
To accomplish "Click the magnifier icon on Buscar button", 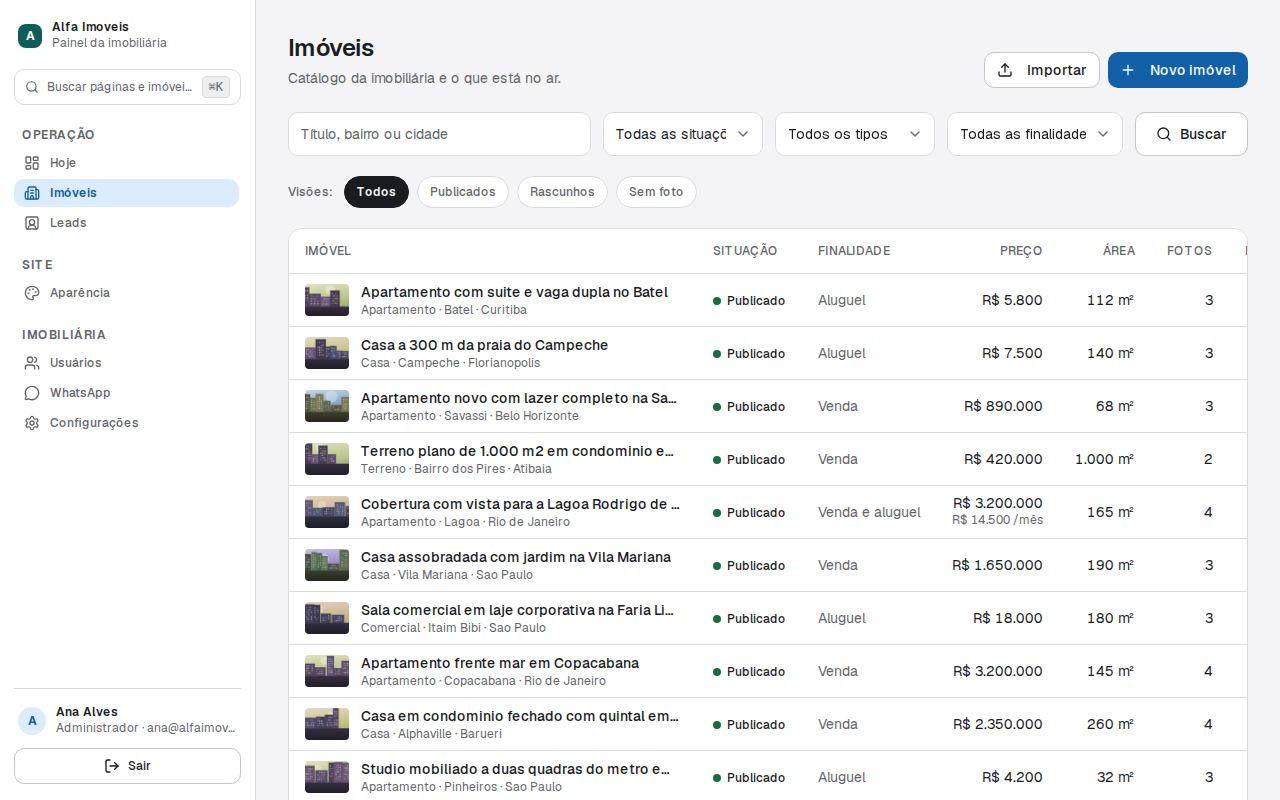I will coord(1164,134).
